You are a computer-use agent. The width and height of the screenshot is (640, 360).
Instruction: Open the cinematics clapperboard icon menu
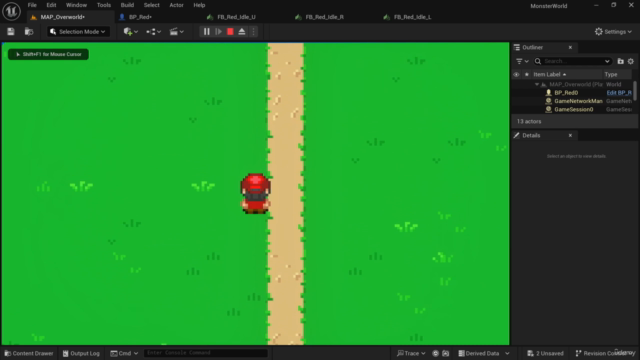(x=176, y=31)
